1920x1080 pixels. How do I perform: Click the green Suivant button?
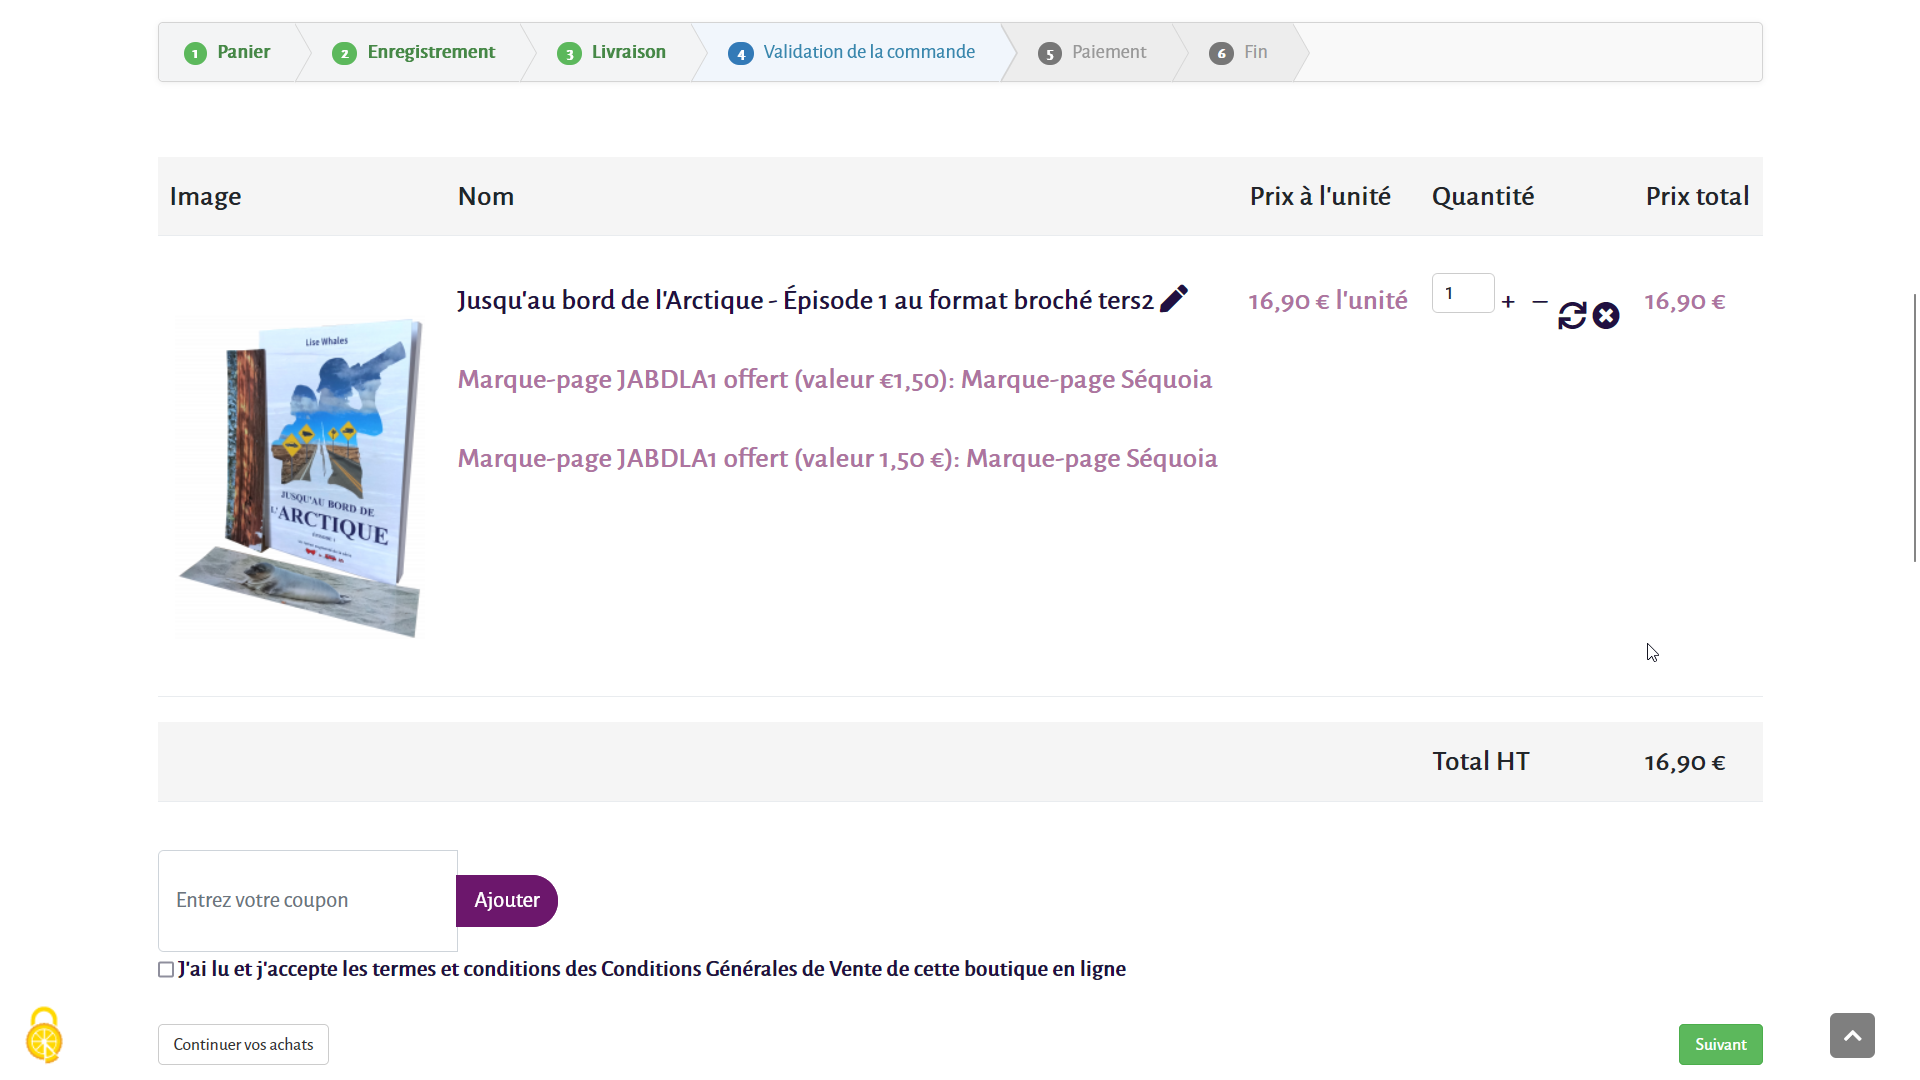pyautogui.click(x=1720, y=1045)
